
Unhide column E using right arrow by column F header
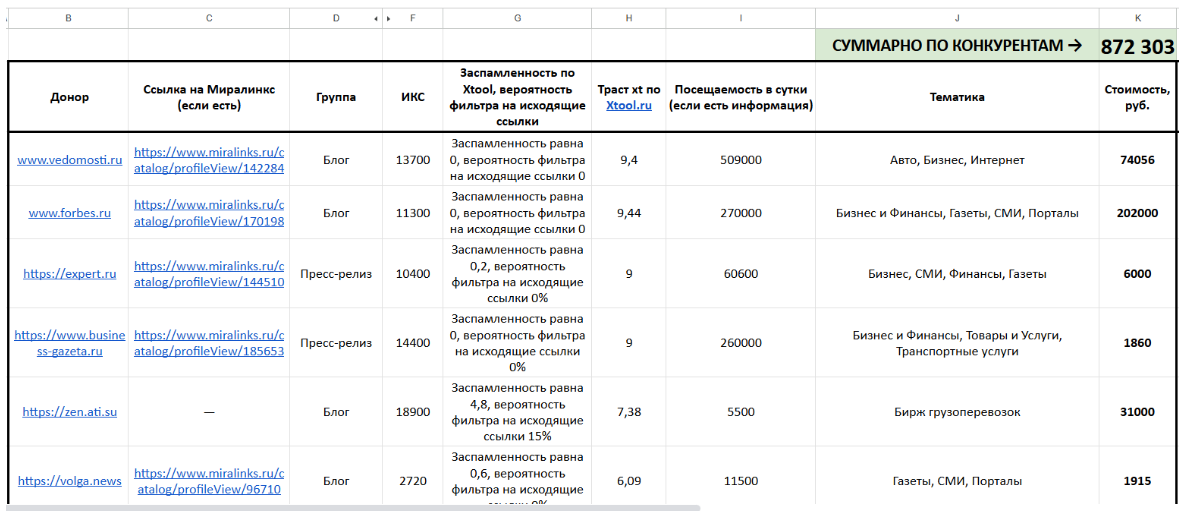tap(389, 17)
